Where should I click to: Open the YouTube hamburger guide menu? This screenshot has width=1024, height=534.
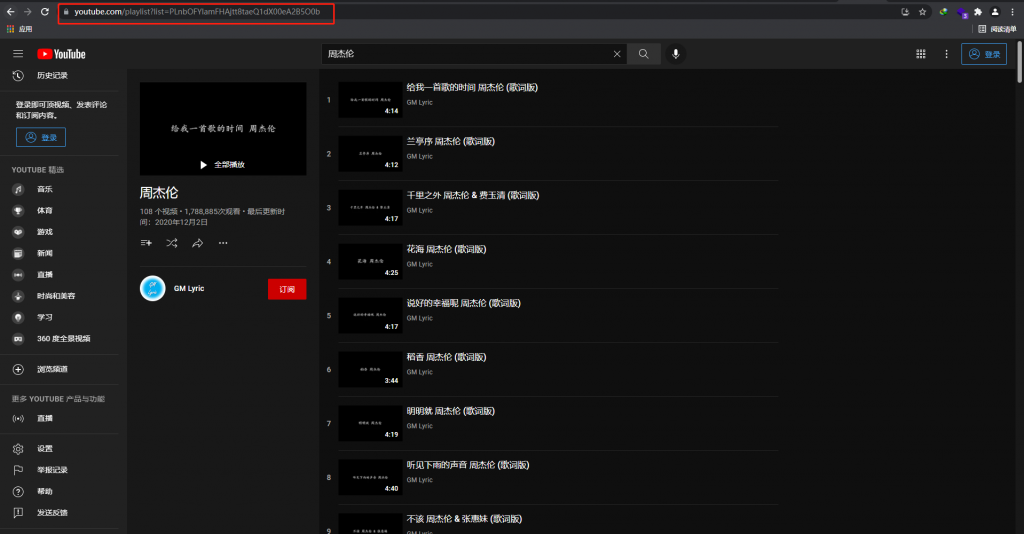(18, 54)
